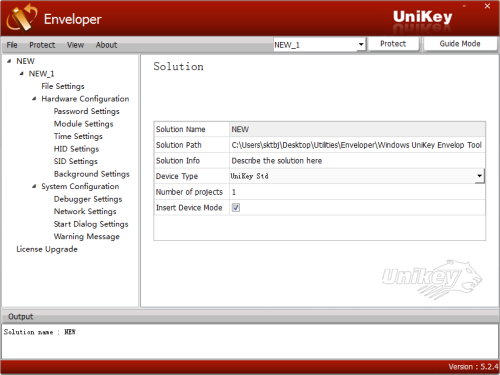Select Hardware Configuration item
Screen dimensions: 500x375
click(x=85, y=99)
